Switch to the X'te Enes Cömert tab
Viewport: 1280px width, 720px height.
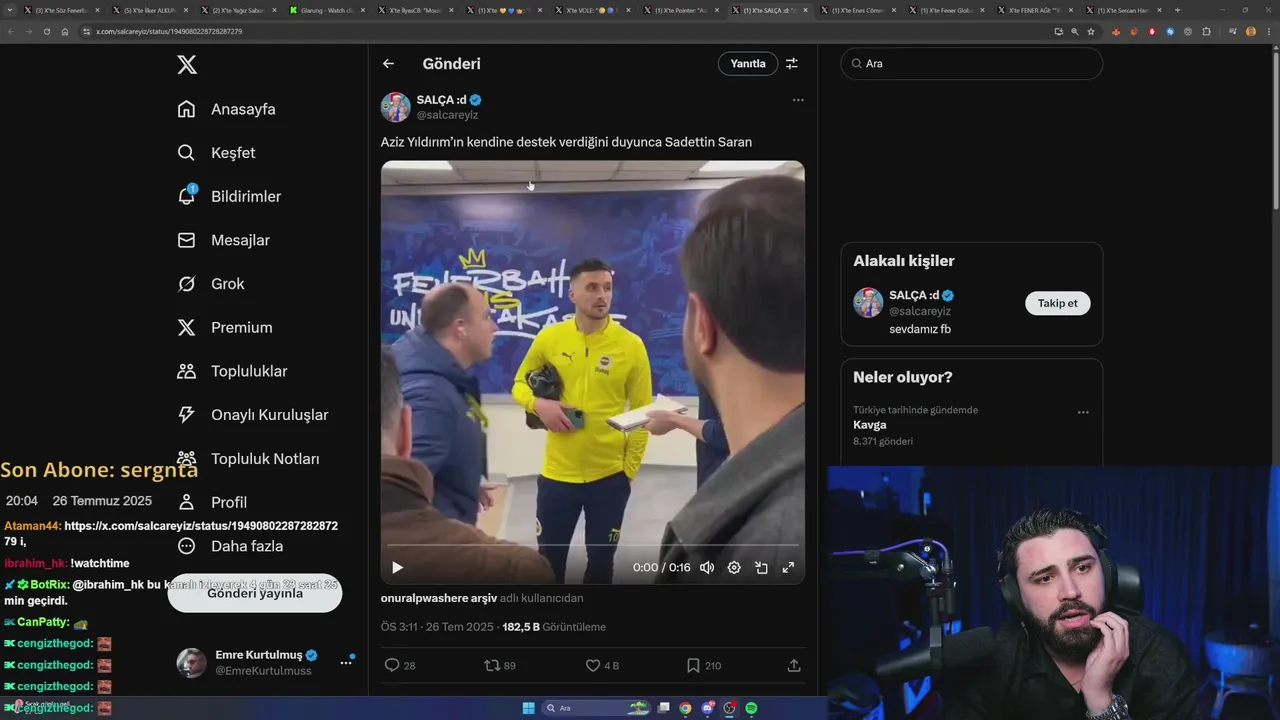pos(857,10)
